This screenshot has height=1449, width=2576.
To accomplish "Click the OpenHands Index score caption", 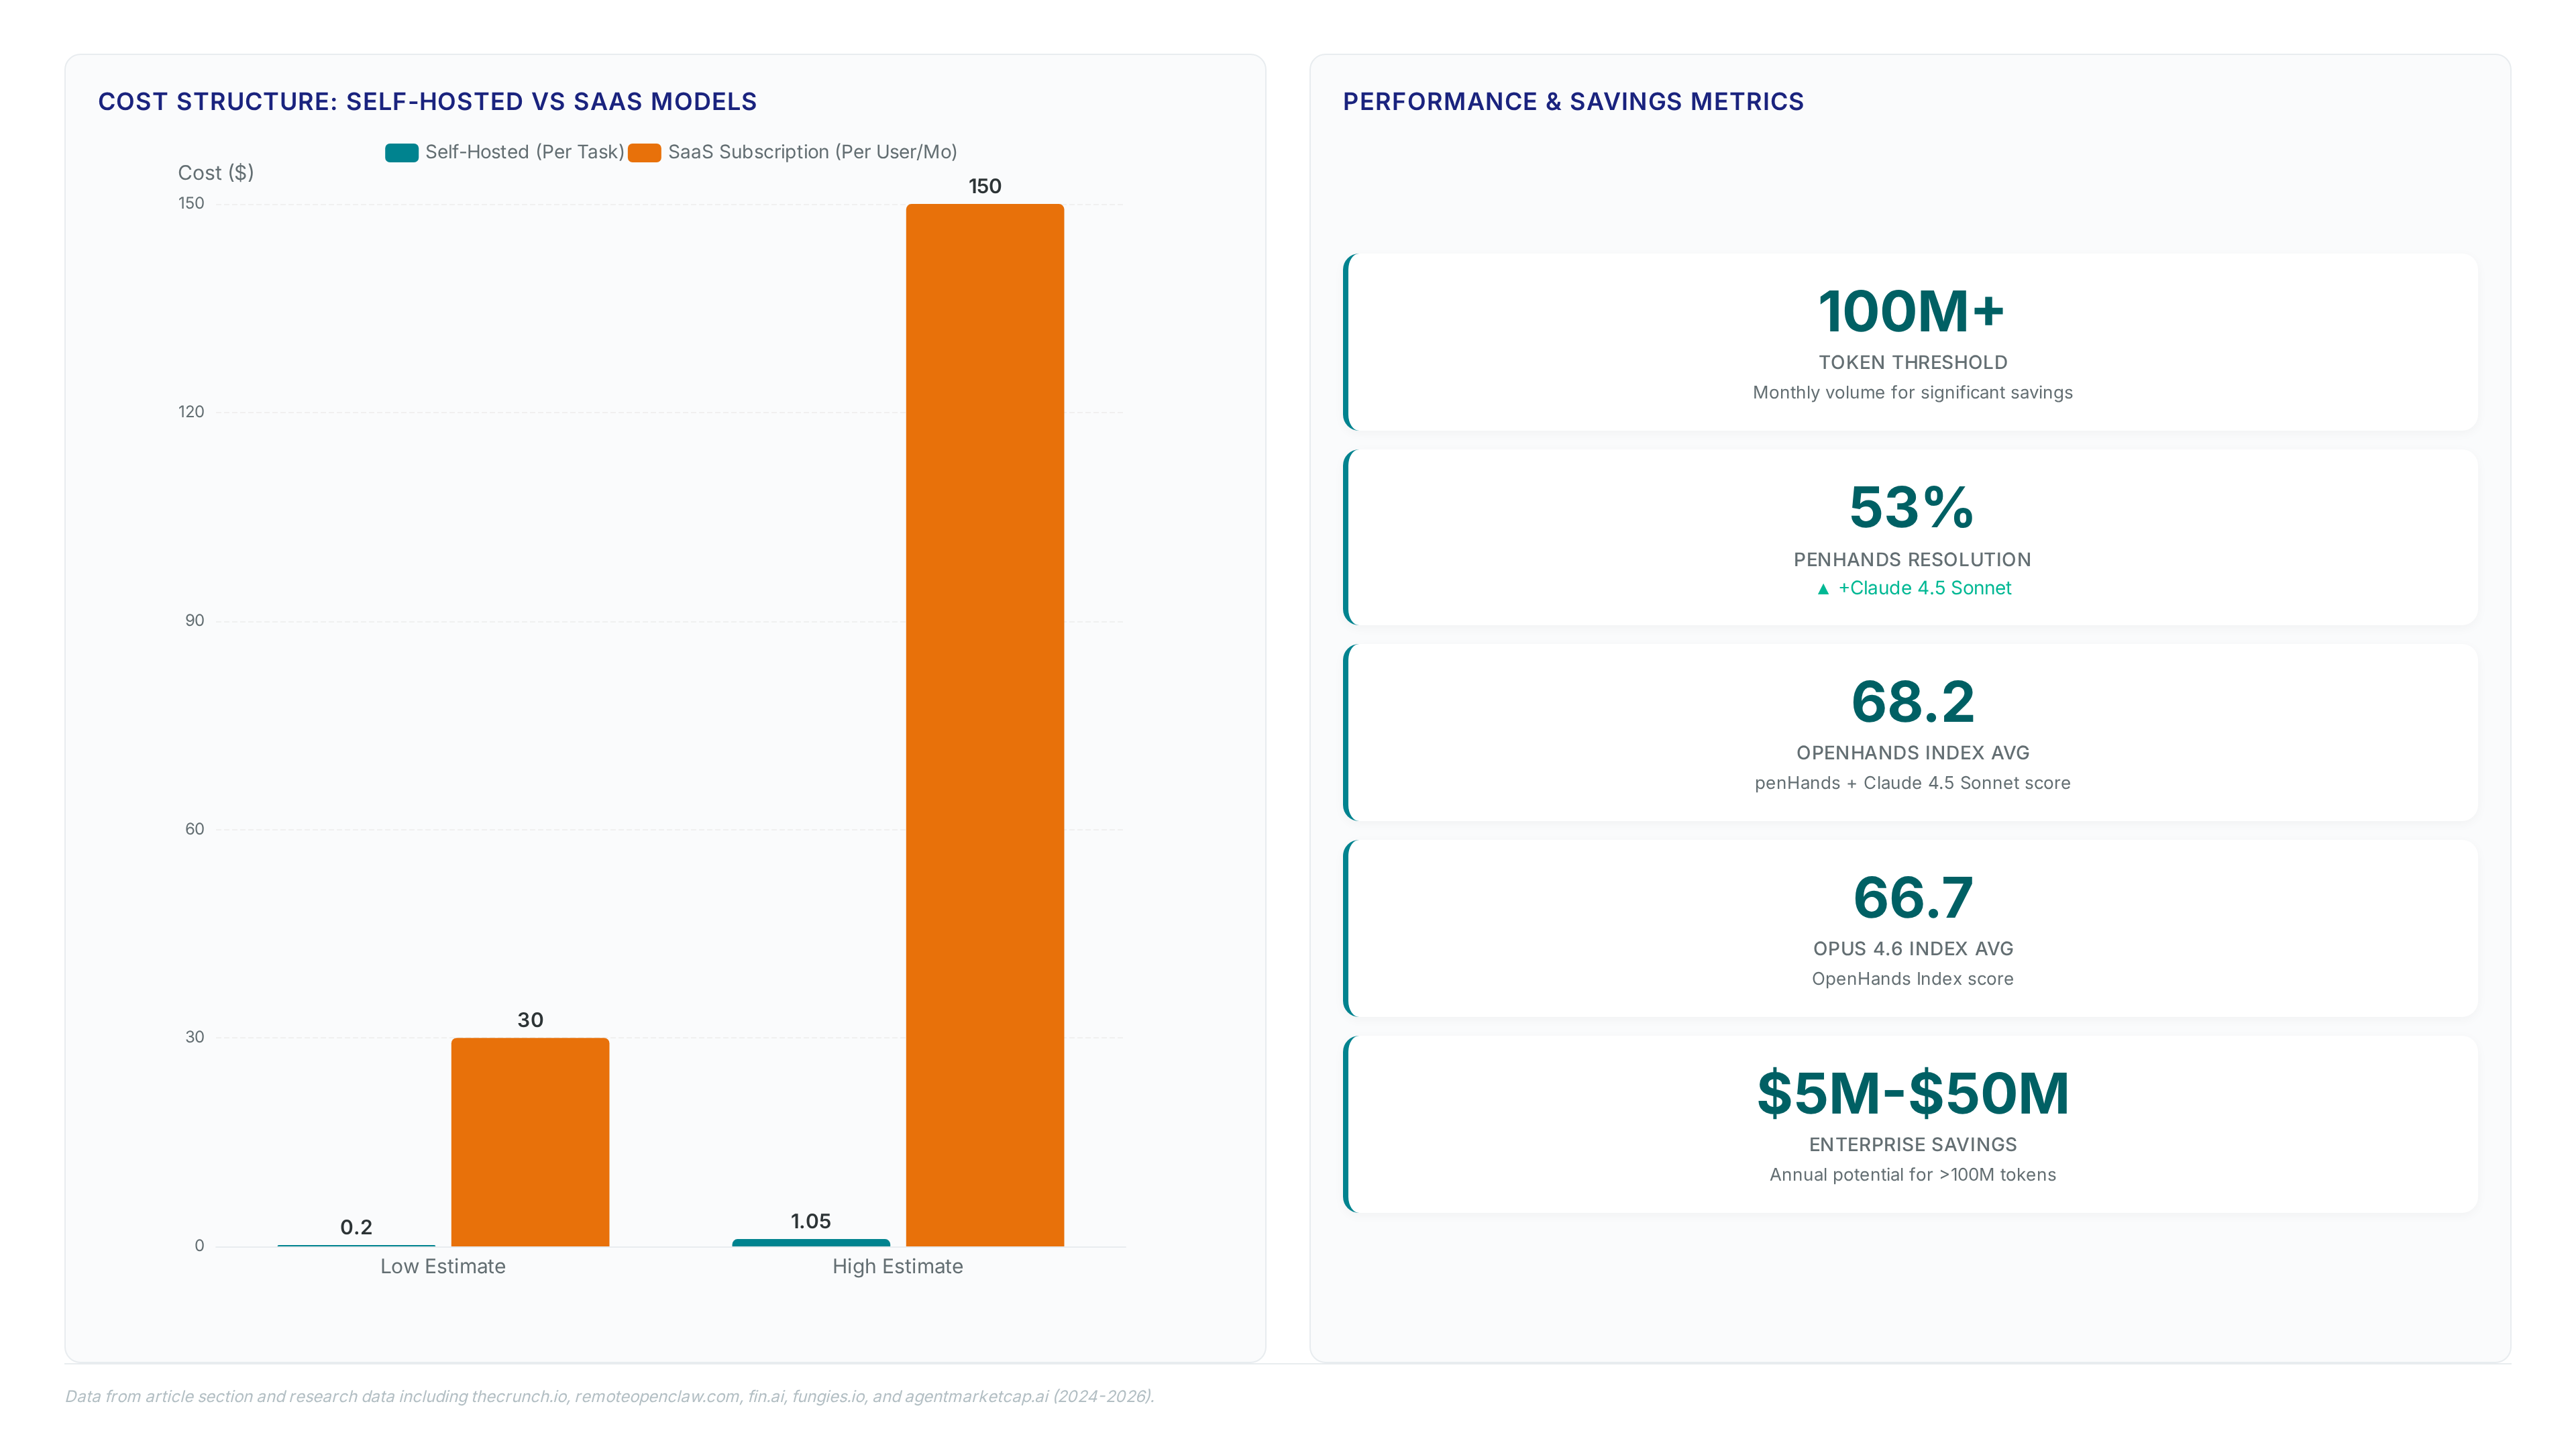I will (1912, 979).
